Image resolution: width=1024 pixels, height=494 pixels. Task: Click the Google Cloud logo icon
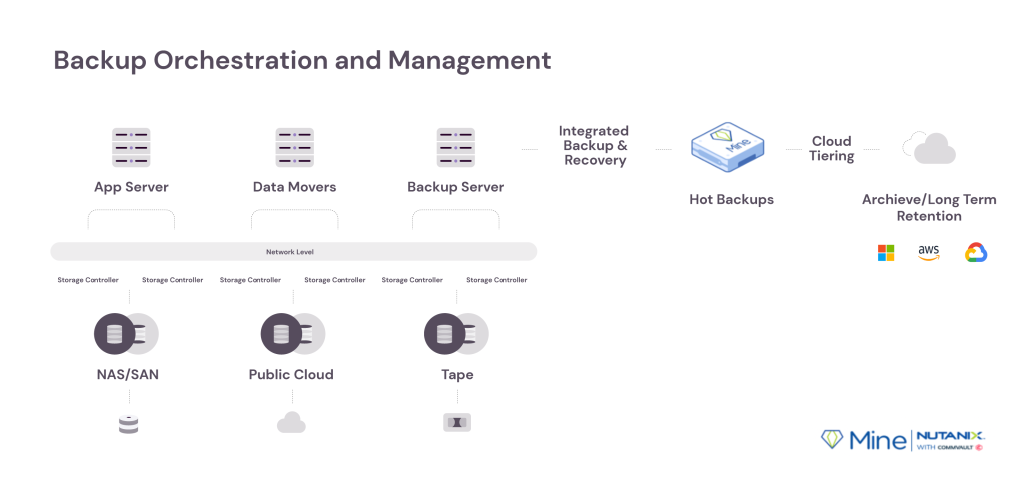[976, 253]
